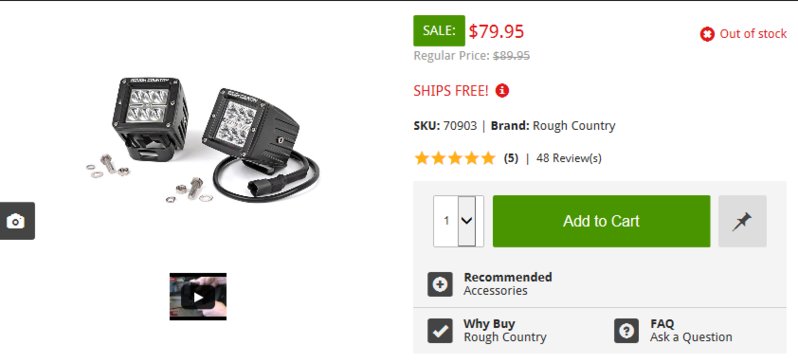Viewport: 798px width, 363px height.
Task: Click the plus icon for Recommended Accessories
Action: pyautogui.click(x=440, y=284)
